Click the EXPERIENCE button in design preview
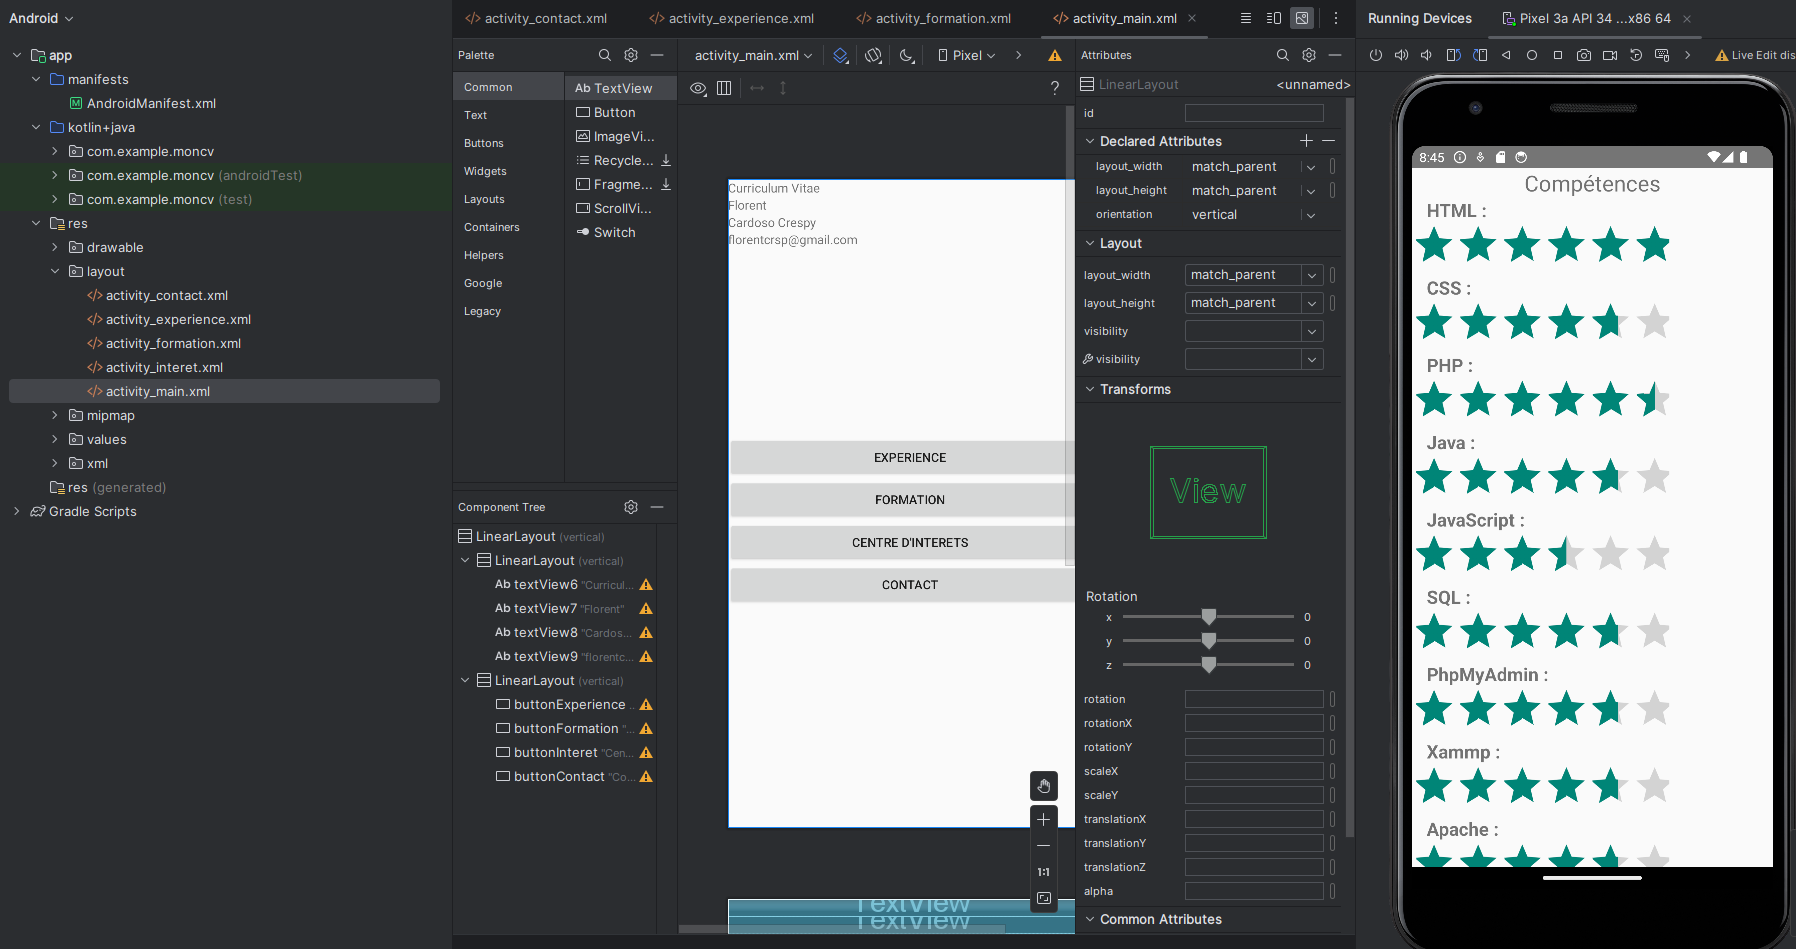 tap(909, 458)
